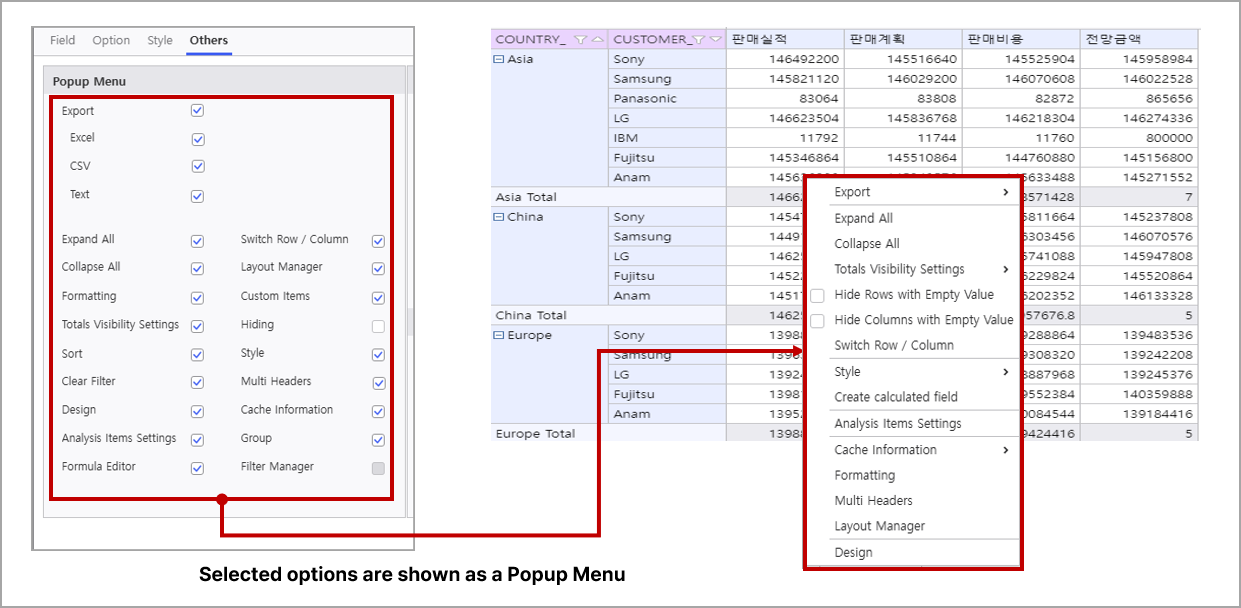Toggle the Collapse All checkbox
Viewport: 1241px width, 608px height.
pyautogui.click(x=197, y=269)
